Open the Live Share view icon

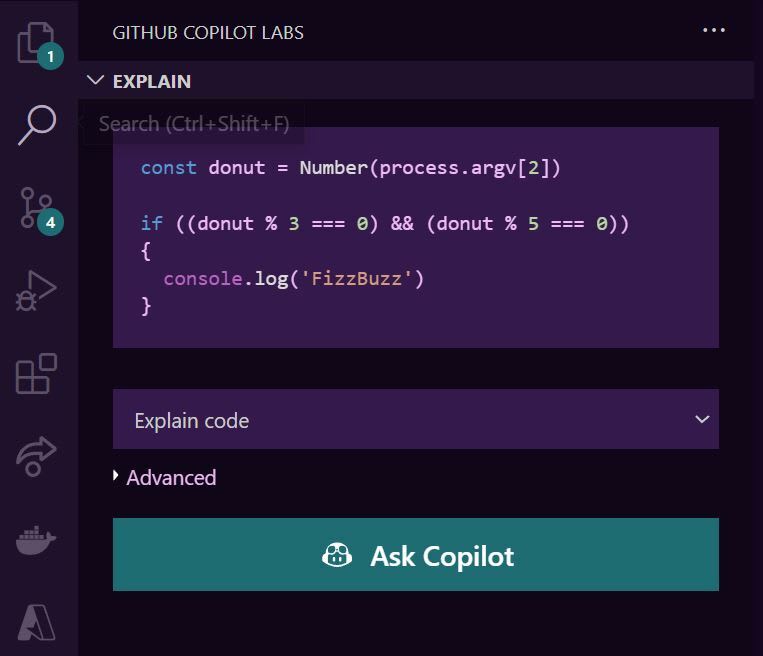pyautogui.click(x=36, y=456)
